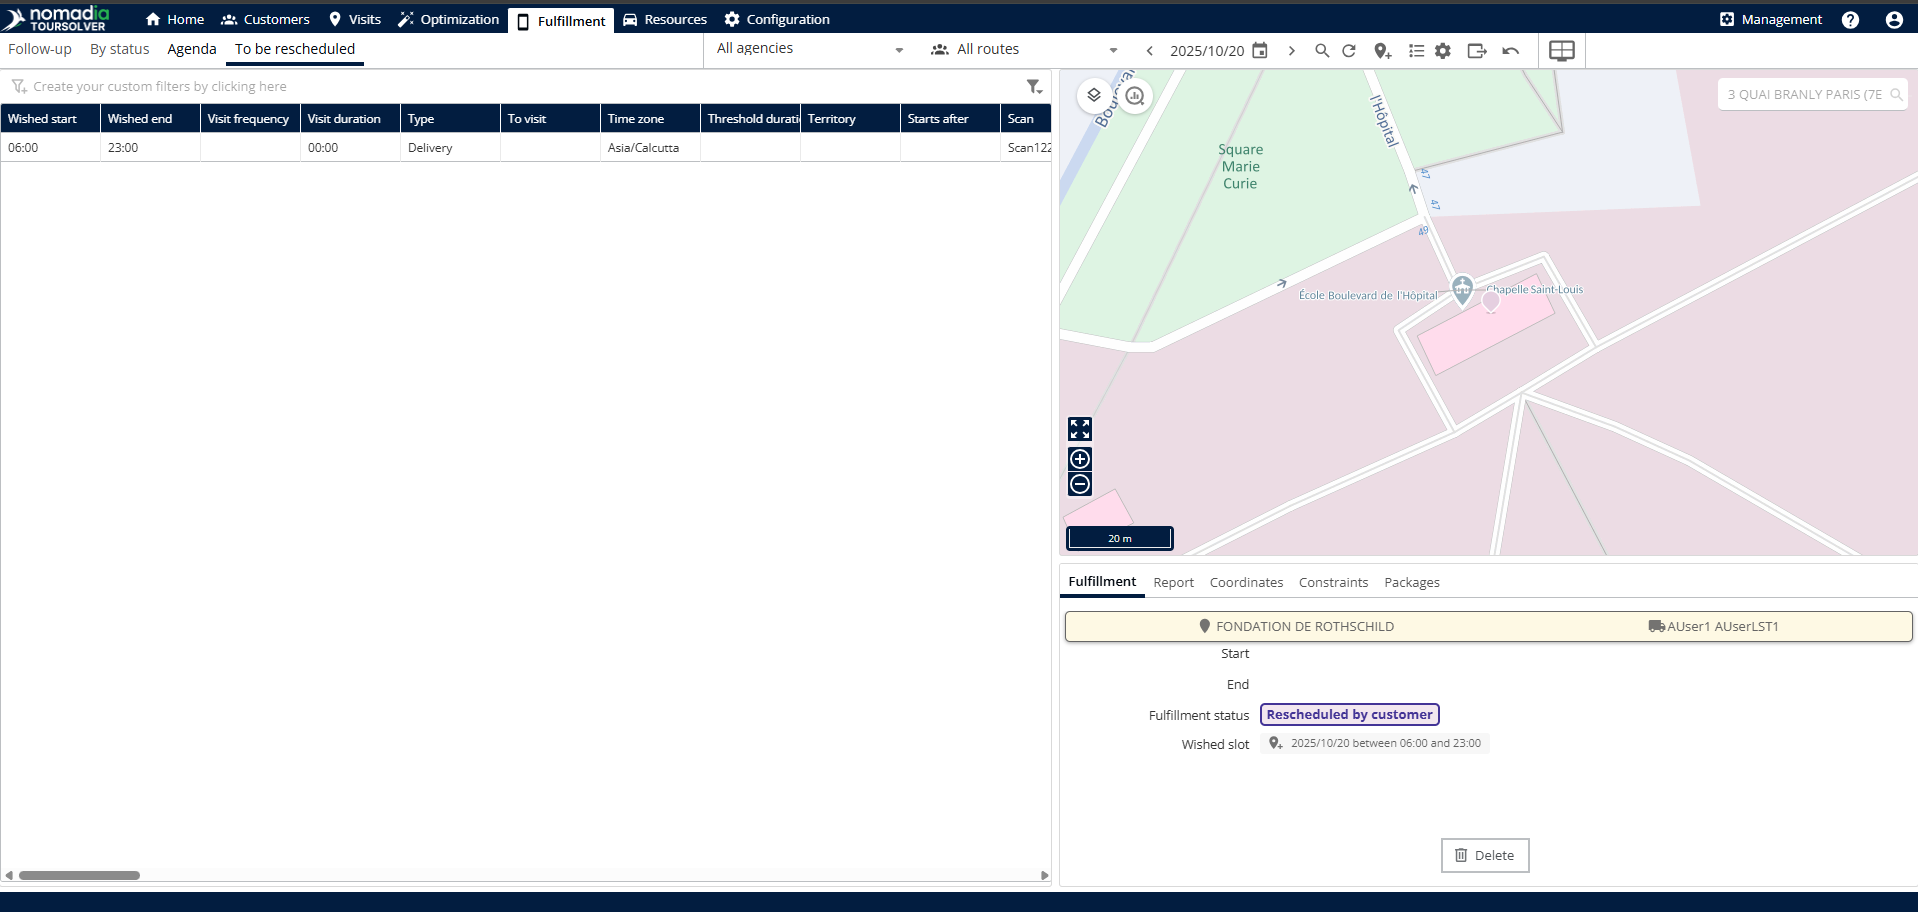The height and width of the screenshot is (912, 1918).
Task: Click the add visit pin icon
Action: click(x=1382, y=51)
